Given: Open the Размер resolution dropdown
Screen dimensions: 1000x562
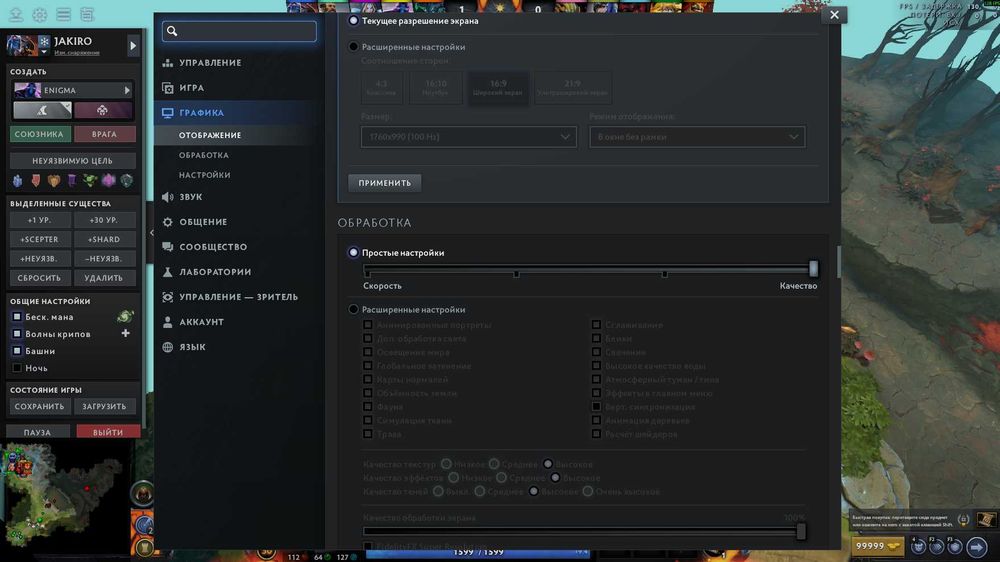Looking at the screenshot, I should point(469,137).
